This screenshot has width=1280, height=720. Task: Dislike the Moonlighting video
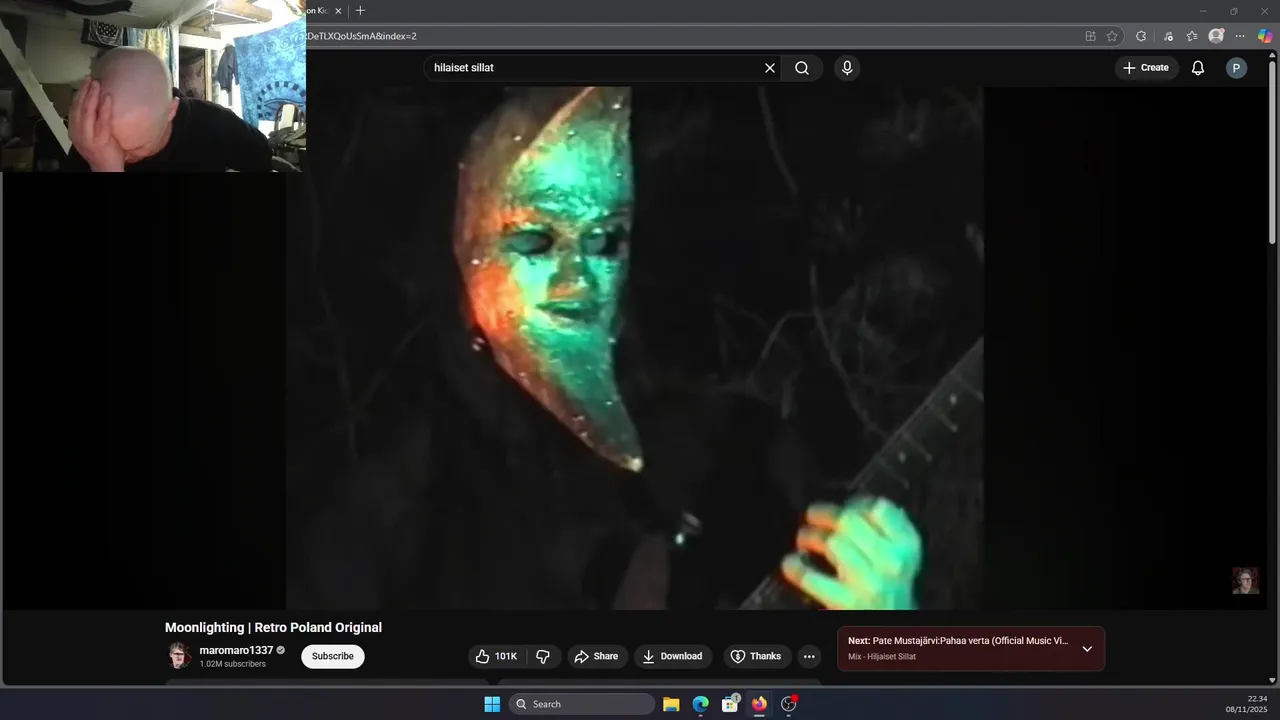pos(543,656)
